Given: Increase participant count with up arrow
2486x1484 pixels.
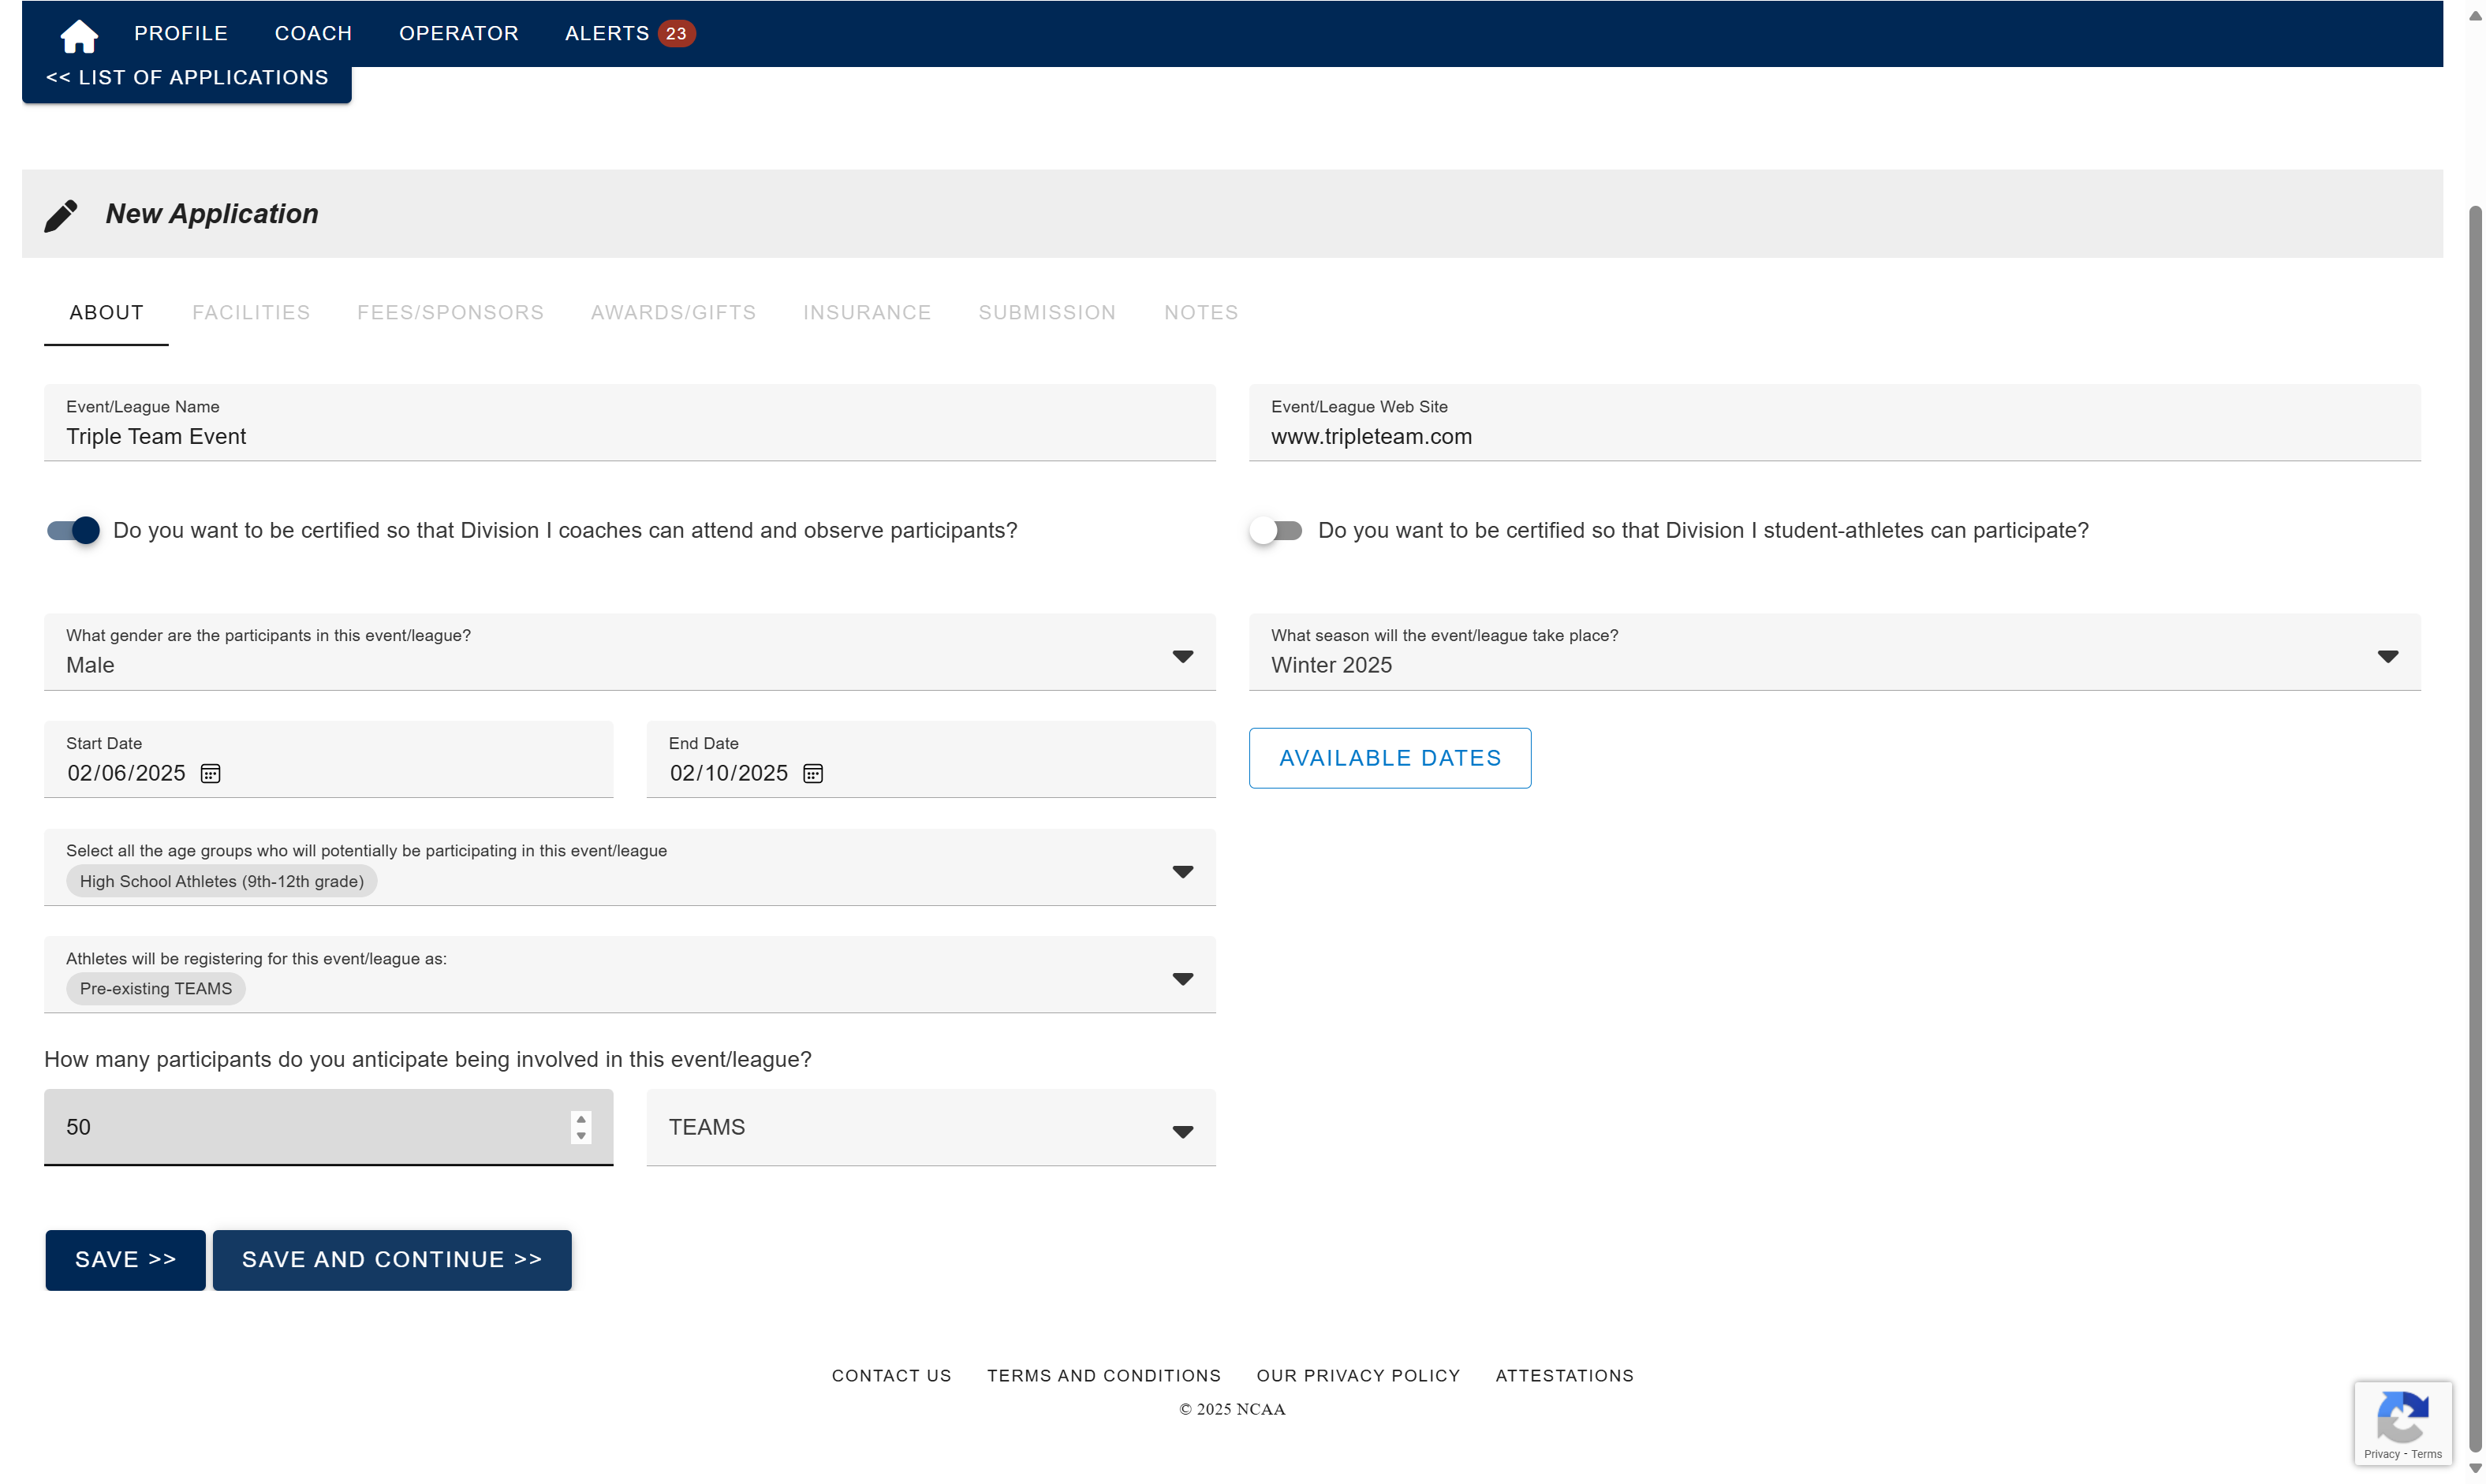Looking at the screenshot, I should pos(581,1118).
